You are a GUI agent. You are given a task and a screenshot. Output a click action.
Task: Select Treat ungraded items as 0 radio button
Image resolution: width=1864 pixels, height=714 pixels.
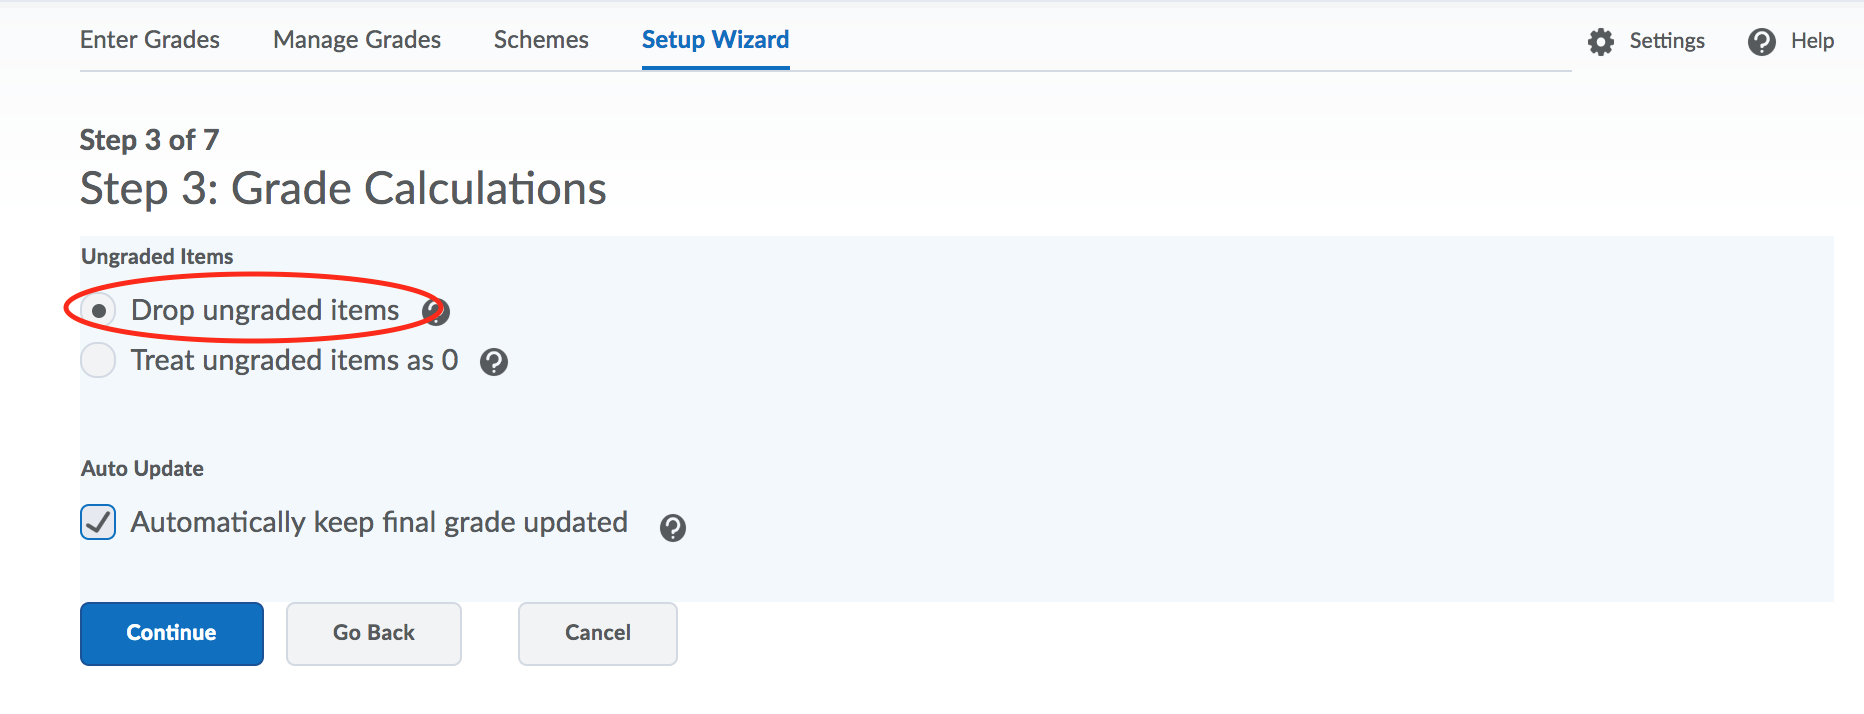pos(98,360)
